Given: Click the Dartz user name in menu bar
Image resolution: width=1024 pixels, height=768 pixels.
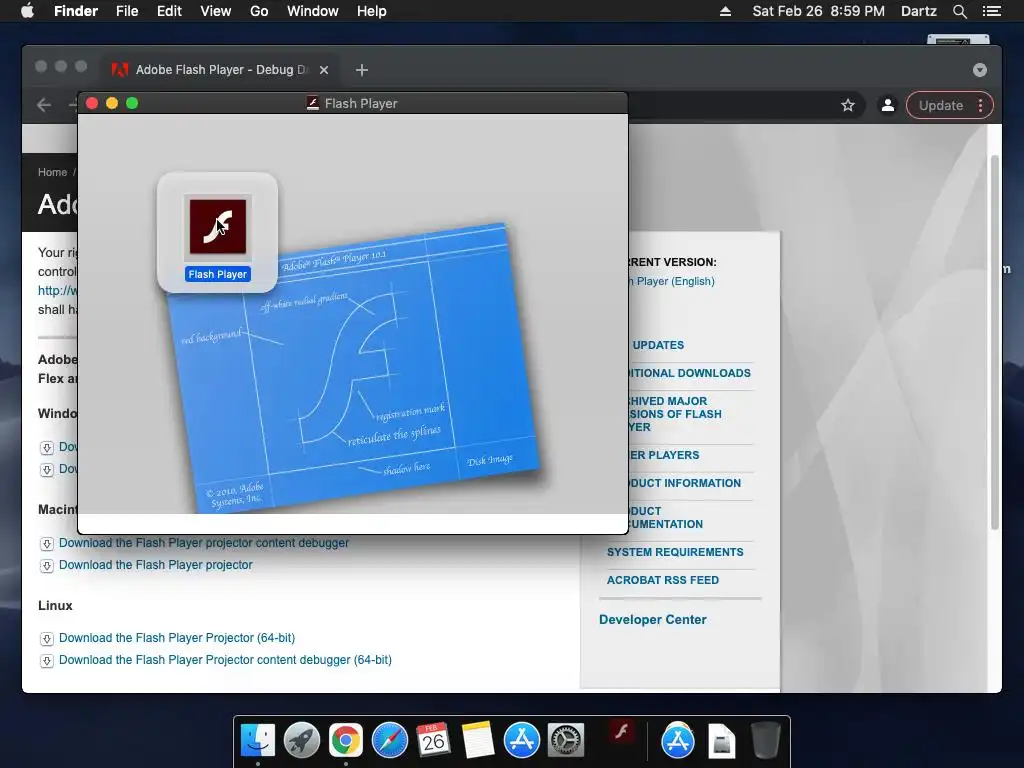Looking at the screenshot, I should coord(918,11).
